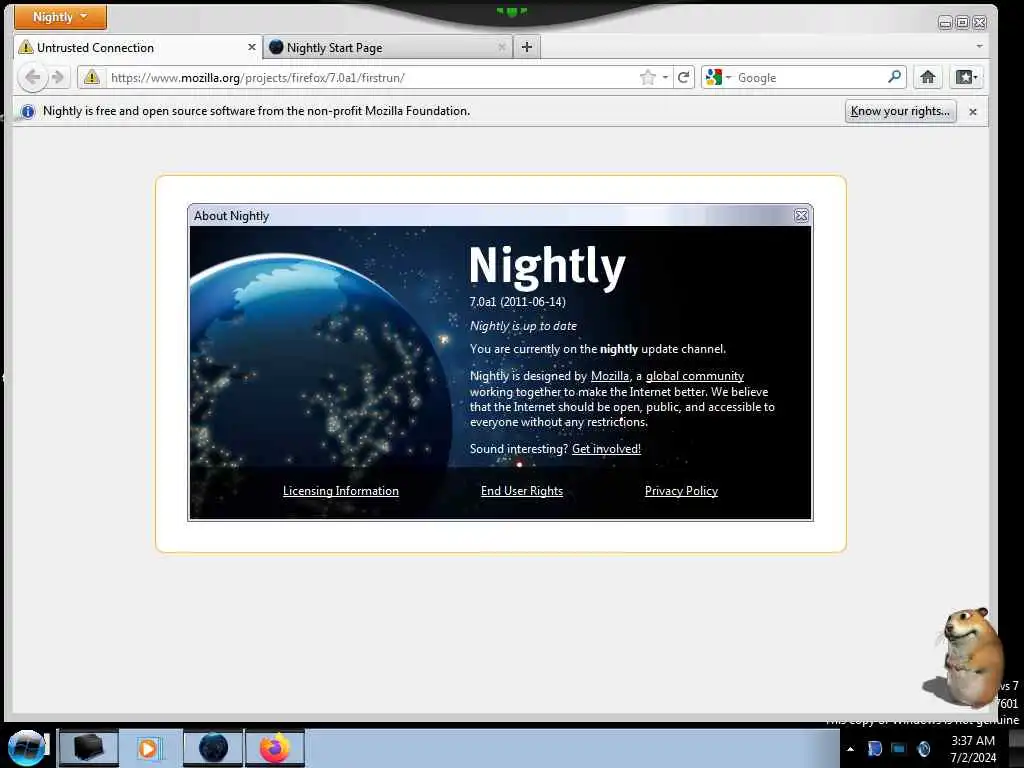Show hidden system tray icons
The image size is (1024, 768).
pos(850,749)
